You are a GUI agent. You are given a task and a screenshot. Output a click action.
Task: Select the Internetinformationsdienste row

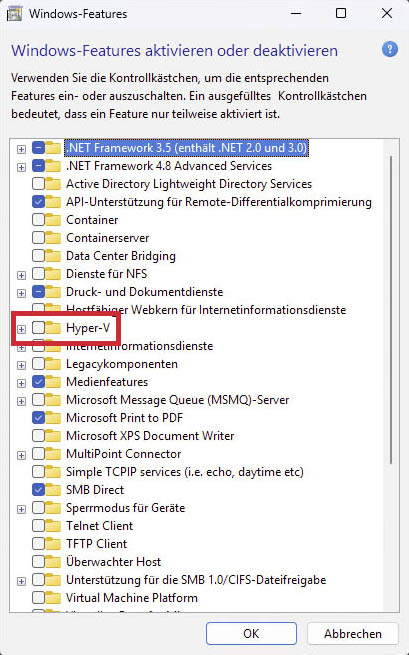click(140, 346)
